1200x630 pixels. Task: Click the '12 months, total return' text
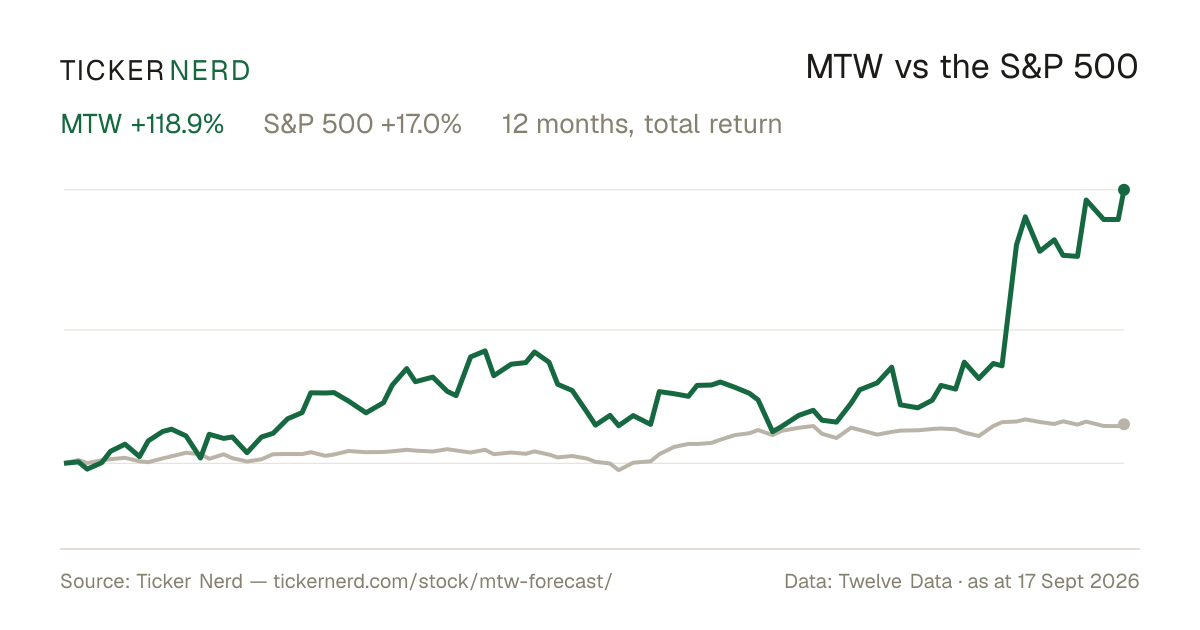(x=642, y=125)
